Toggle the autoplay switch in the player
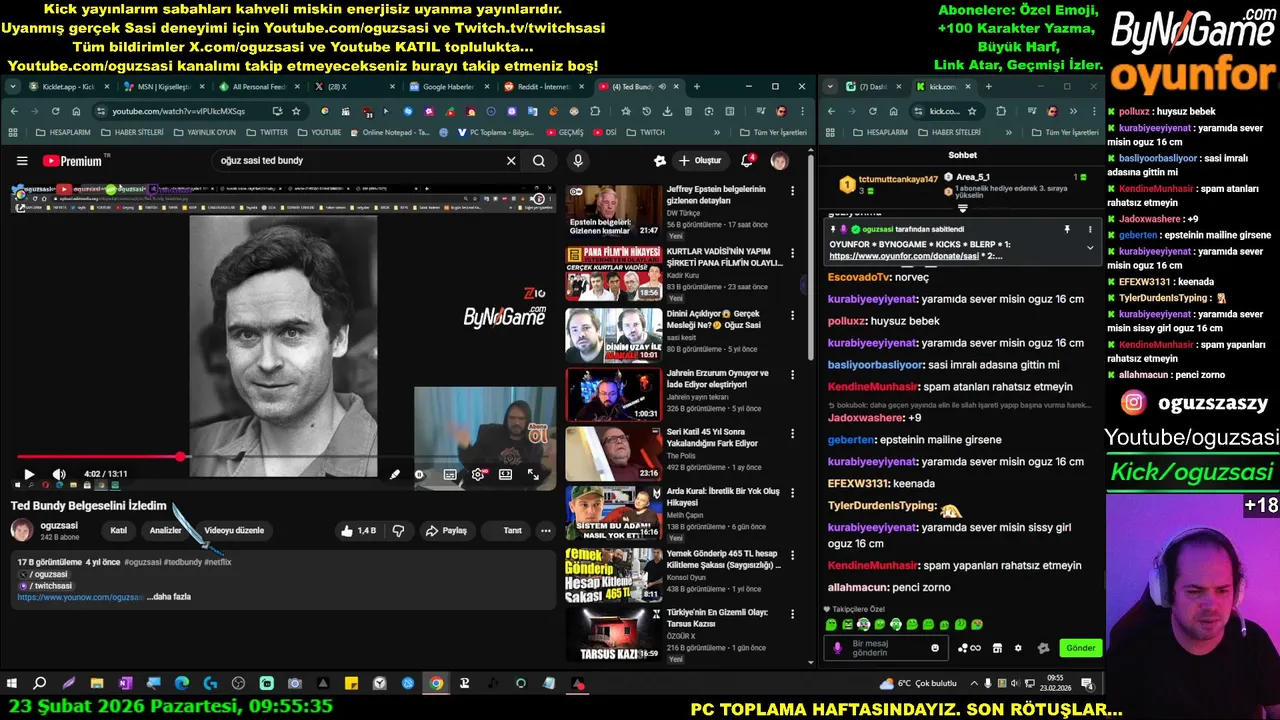Image resolution: width=1280 pixels, height=720 pixels. point(420,475)
